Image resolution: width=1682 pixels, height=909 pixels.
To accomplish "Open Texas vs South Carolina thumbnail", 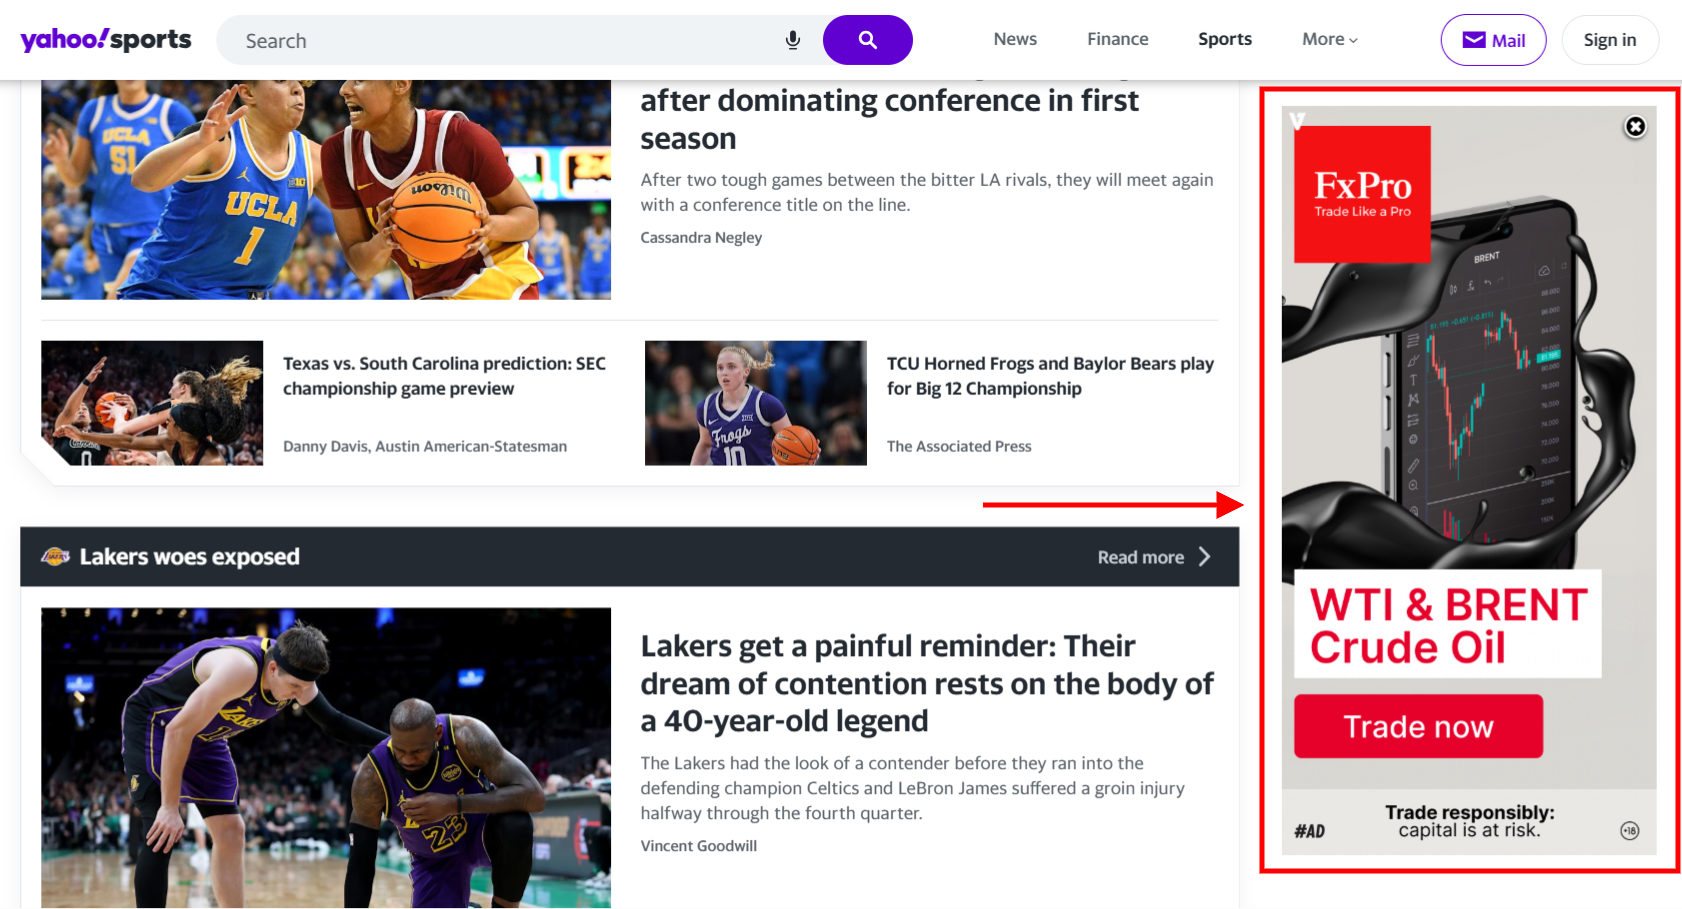I will click(x=152, y=403).
